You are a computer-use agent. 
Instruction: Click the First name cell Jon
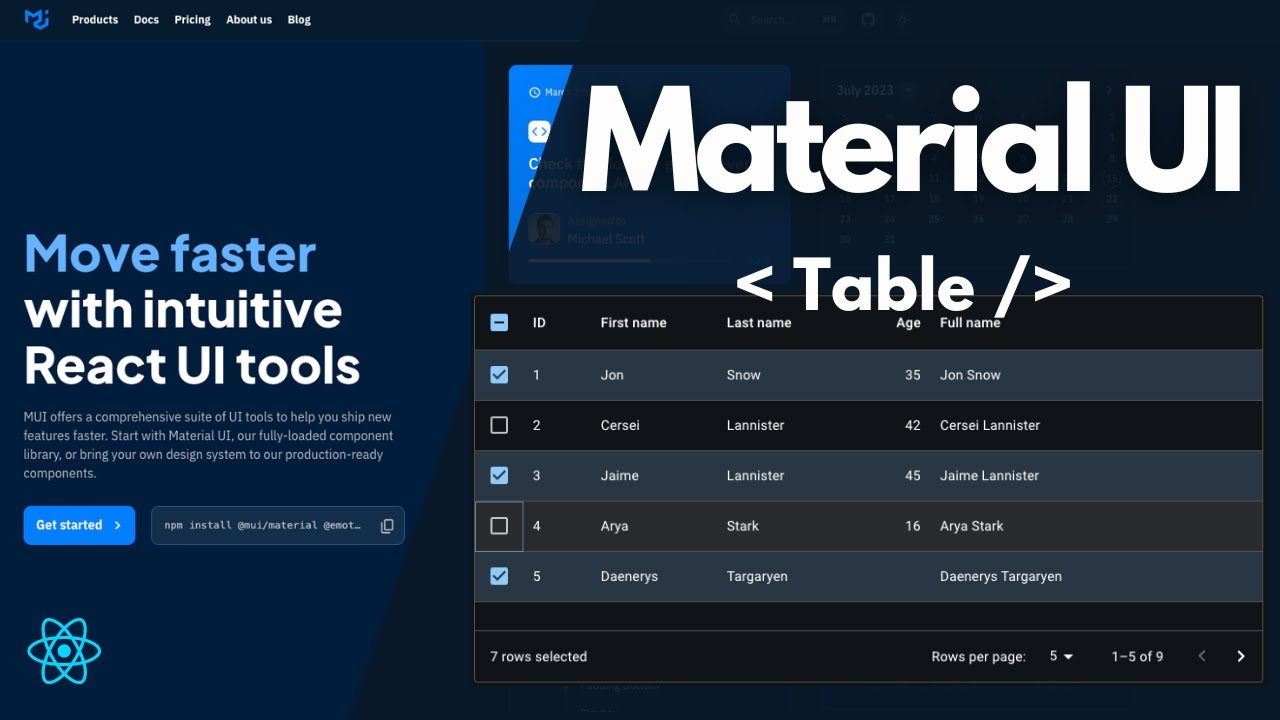[612, 375]
